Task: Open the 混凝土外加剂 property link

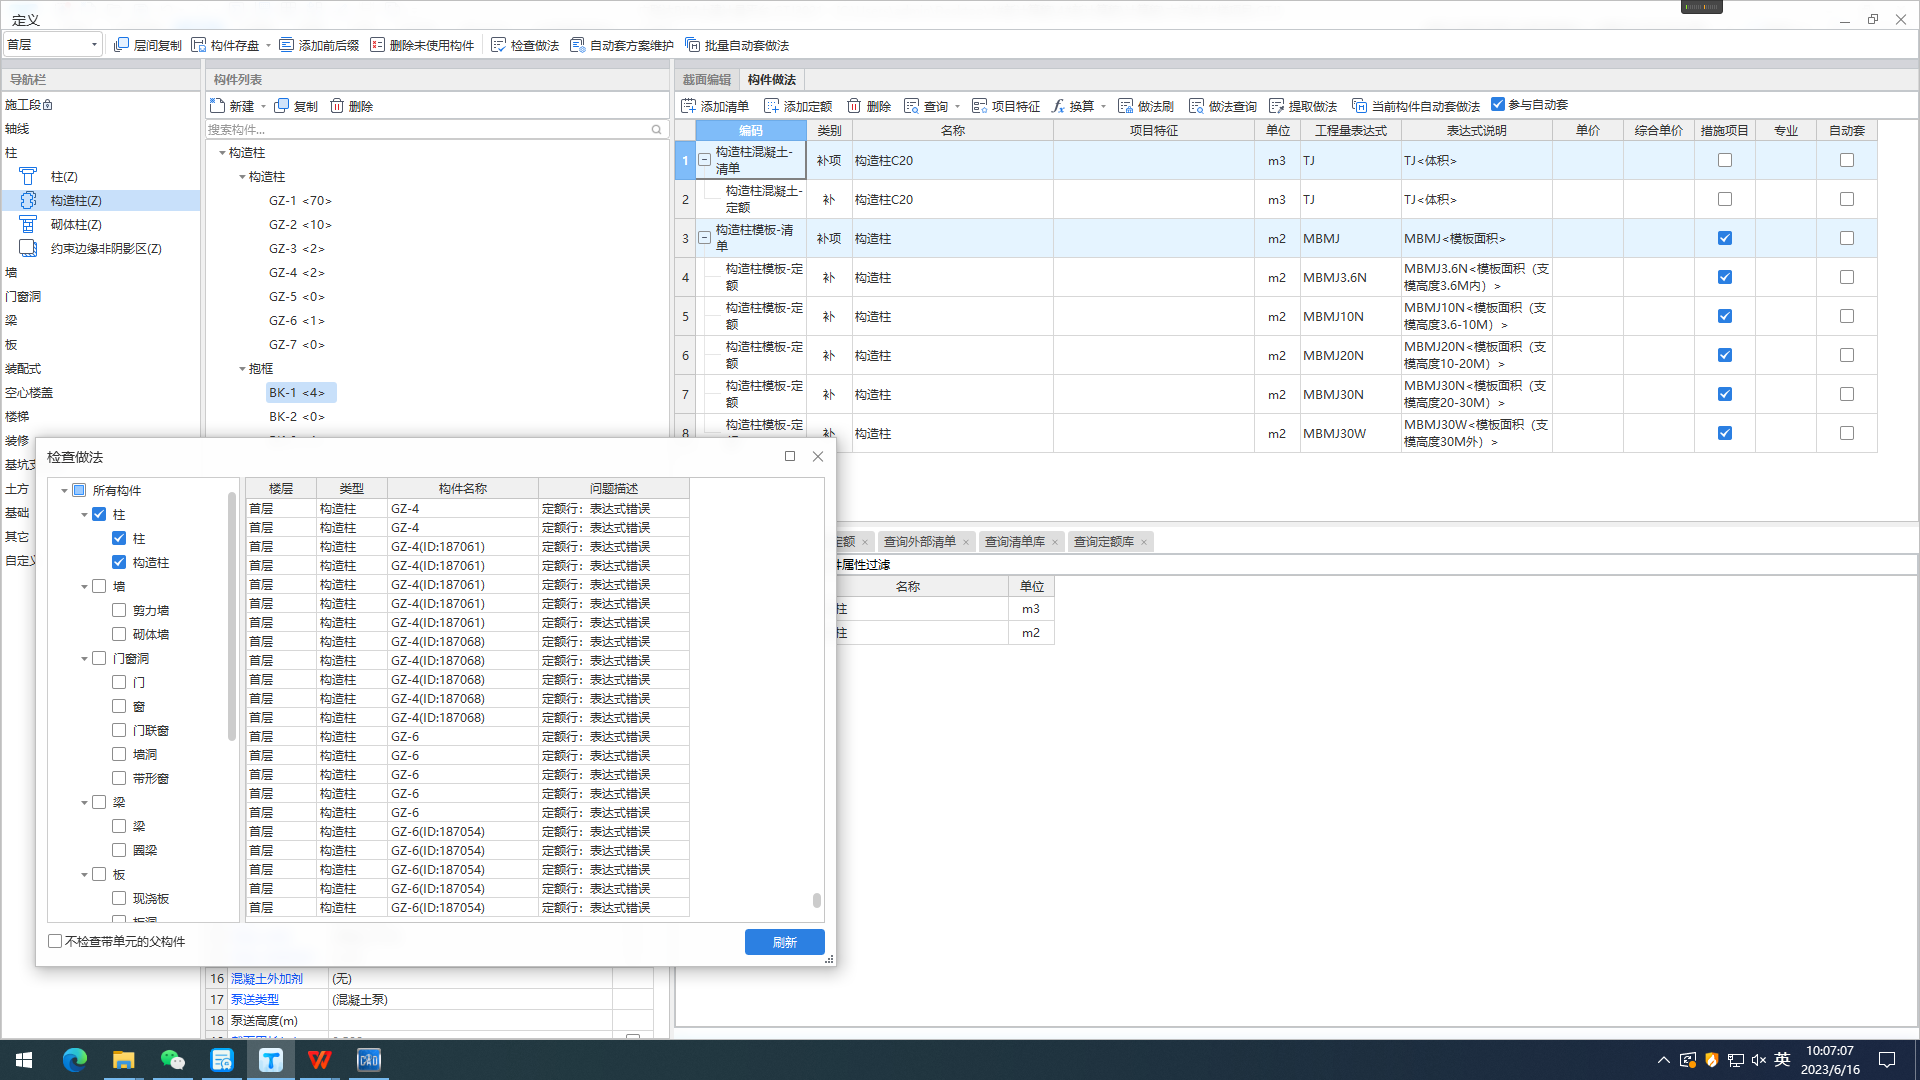Action: (267, 978)
